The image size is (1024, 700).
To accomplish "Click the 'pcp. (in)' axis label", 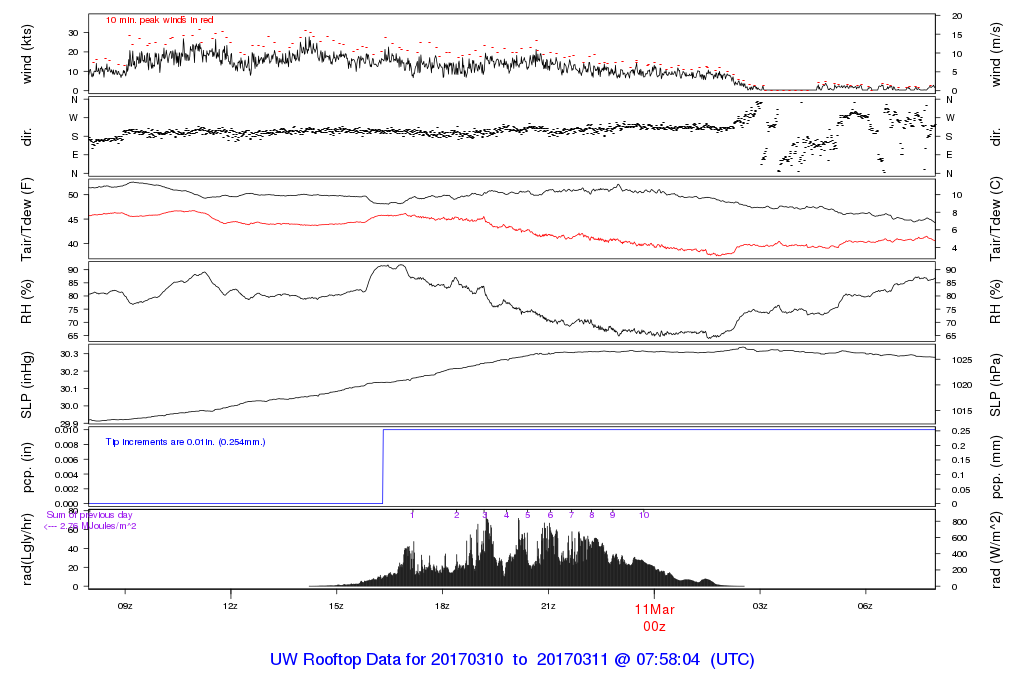I will pyautogui.click(x=27, y=468).
